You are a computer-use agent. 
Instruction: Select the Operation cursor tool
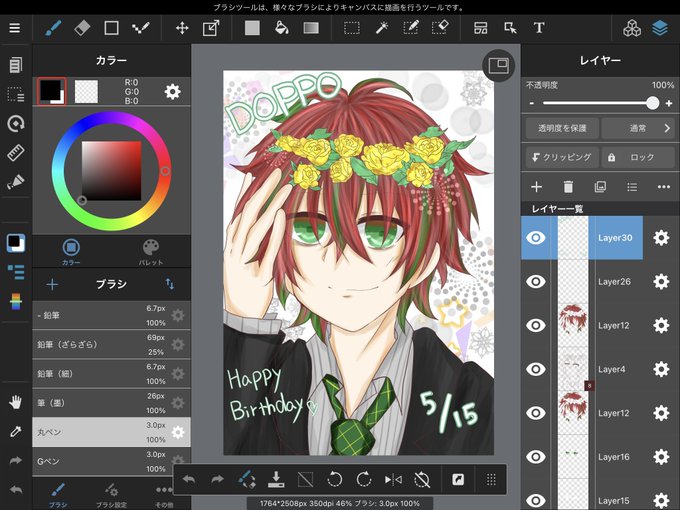(510, 28)
